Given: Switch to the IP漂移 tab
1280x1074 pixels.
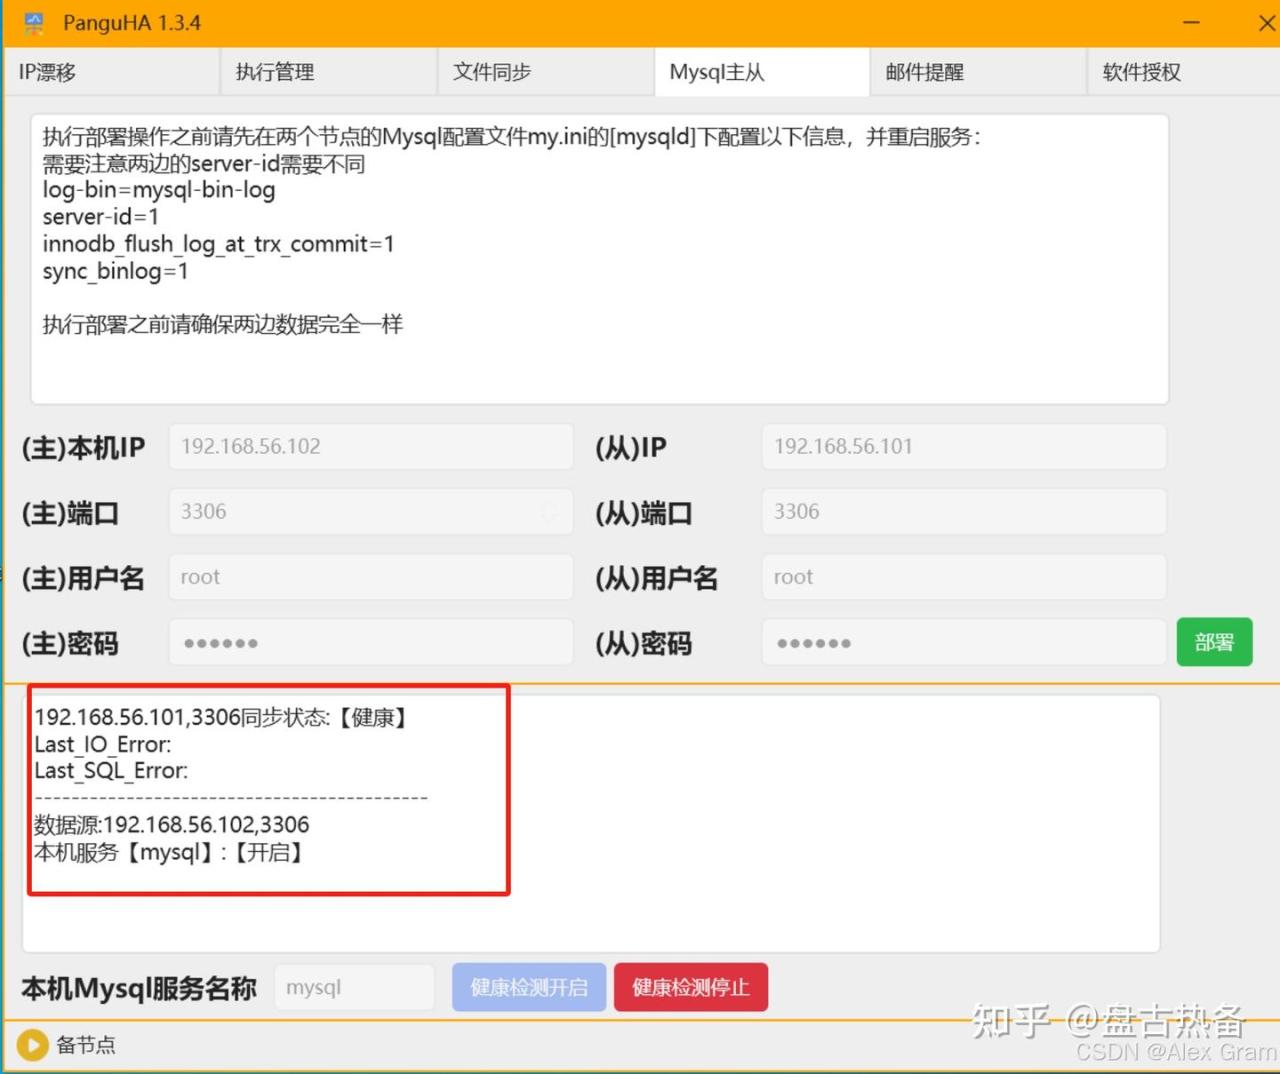Looking at the screenshot, I should click(x=111, y=72).
